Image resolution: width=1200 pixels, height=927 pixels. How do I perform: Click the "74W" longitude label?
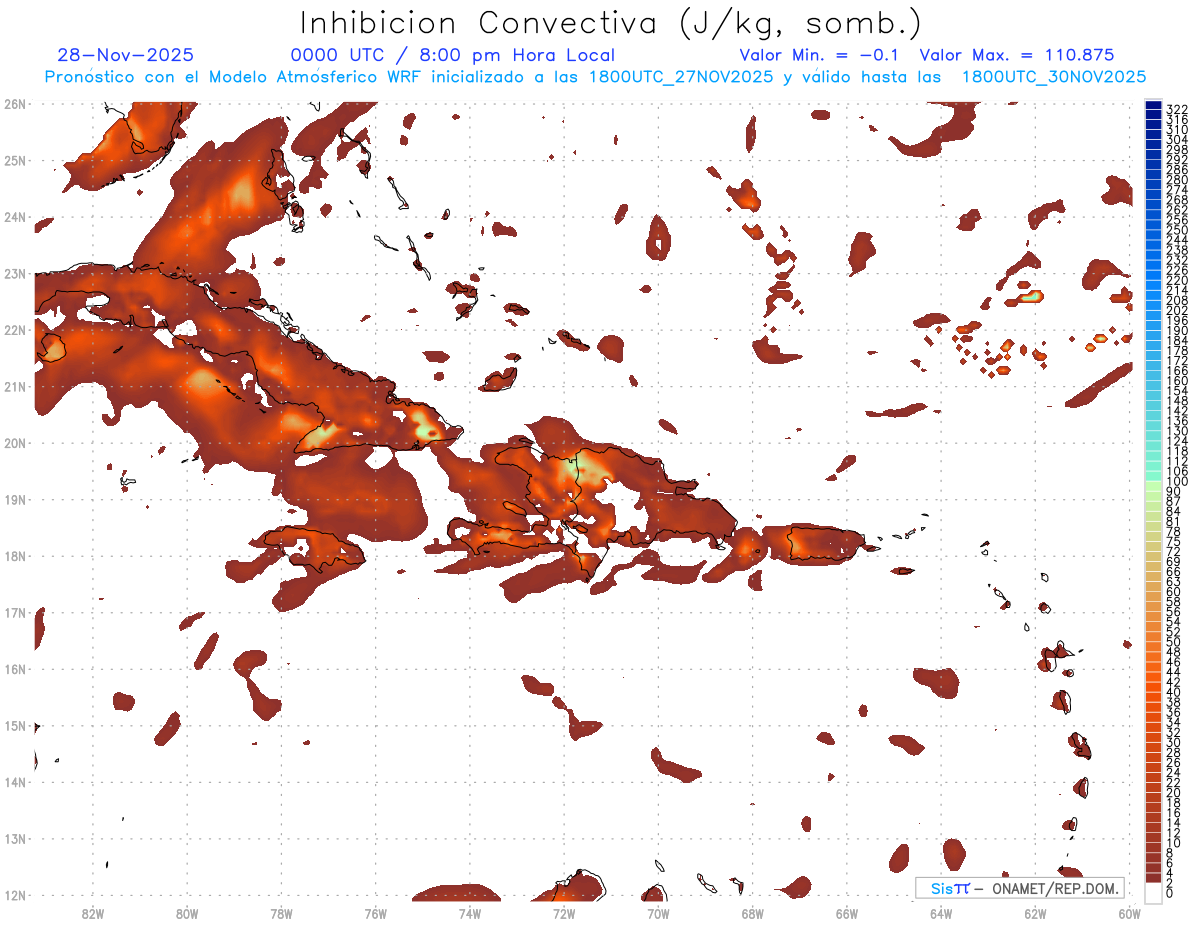click(469, 912)
